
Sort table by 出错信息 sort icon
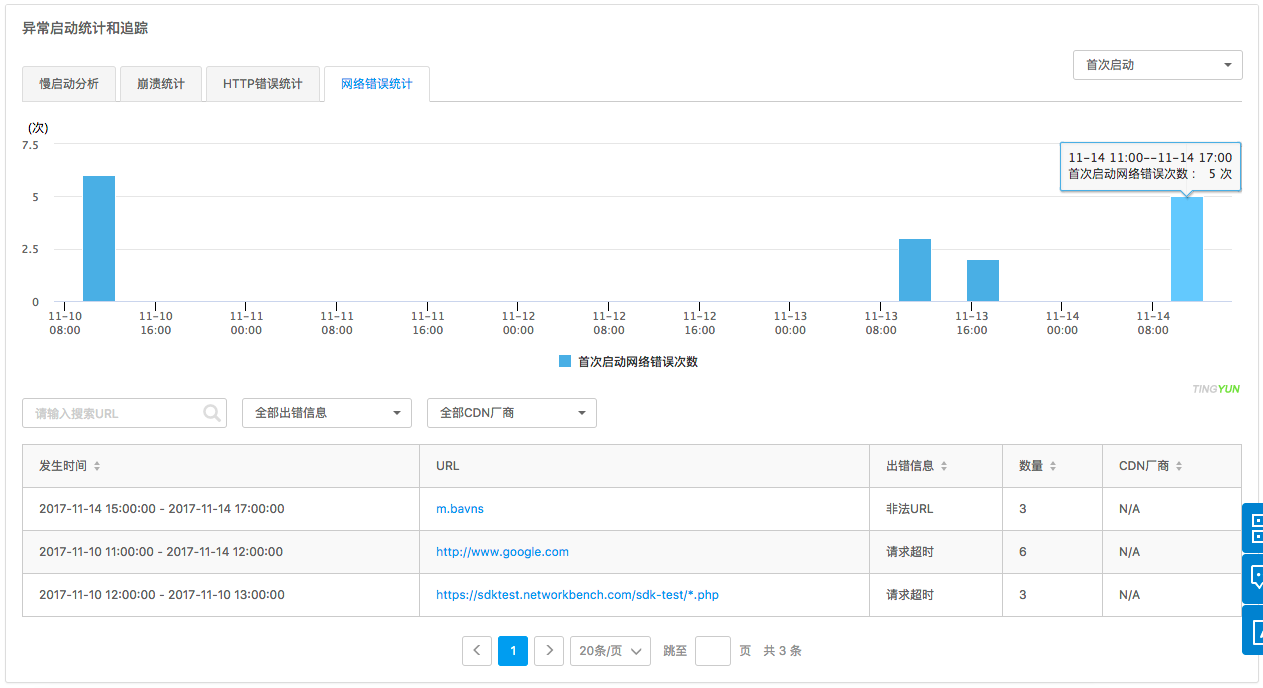tap(944, 467)
